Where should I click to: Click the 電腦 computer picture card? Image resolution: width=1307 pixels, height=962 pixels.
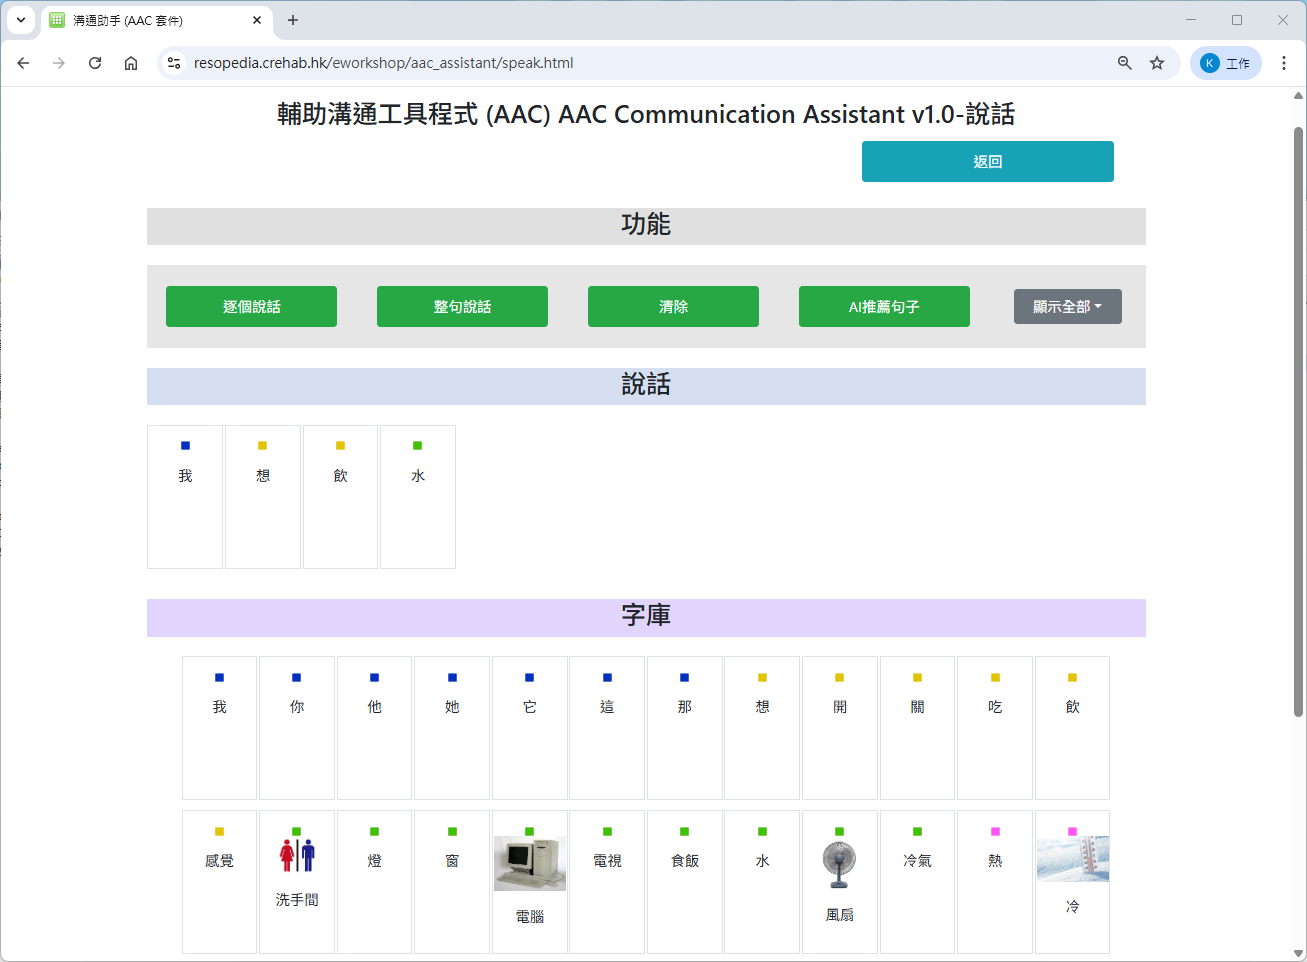point(530,880)
